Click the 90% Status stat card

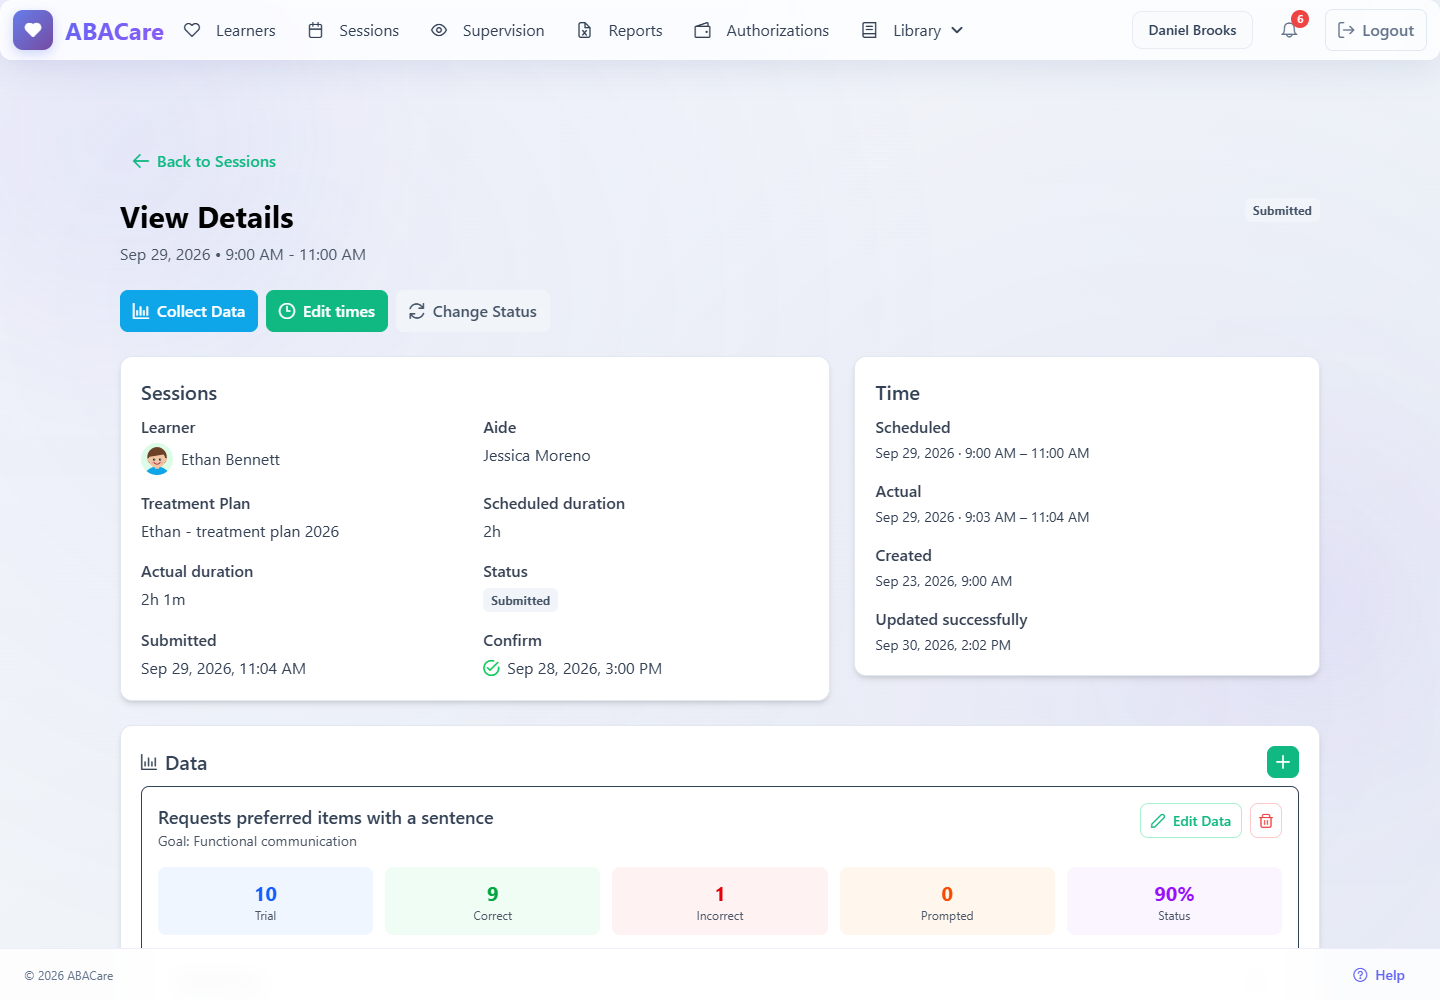click(1174, 901)
